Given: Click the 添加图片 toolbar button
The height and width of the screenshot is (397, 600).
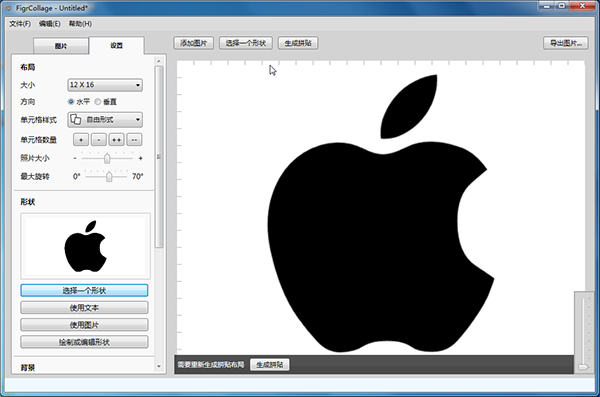Looking at the screenshot, I should click(194, 43).
